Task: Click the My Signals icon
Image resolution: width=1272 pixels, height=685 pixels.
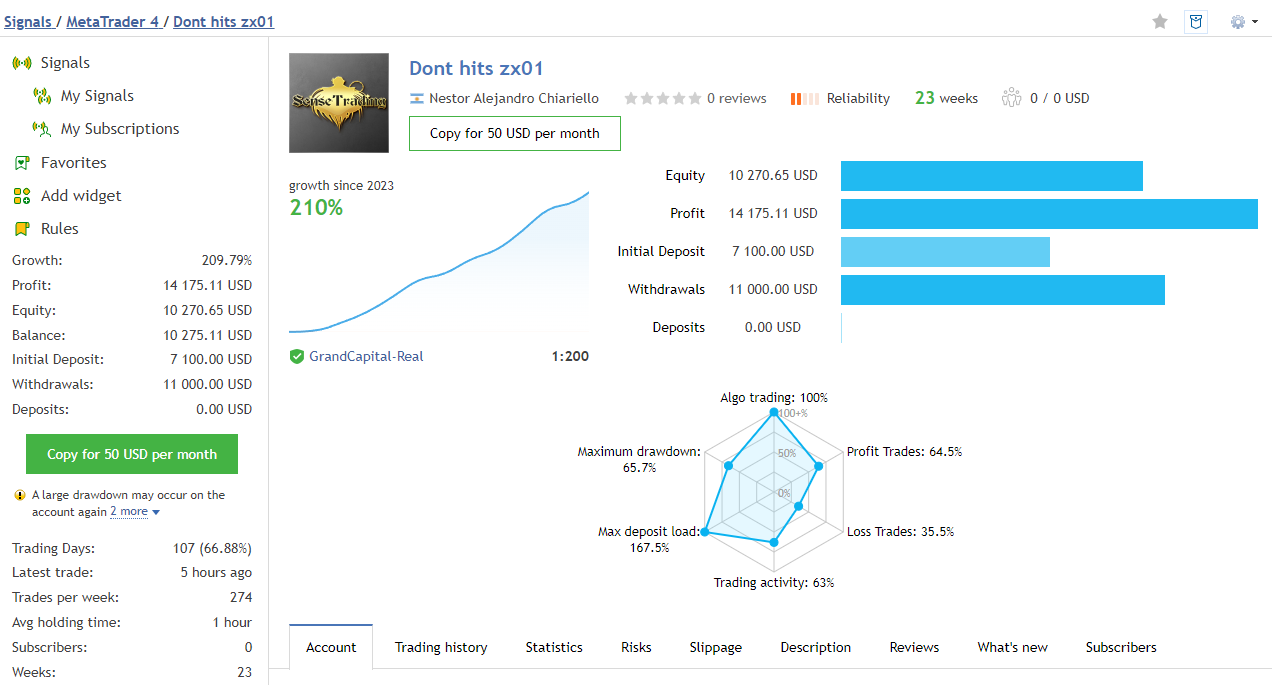Action: 42,96
